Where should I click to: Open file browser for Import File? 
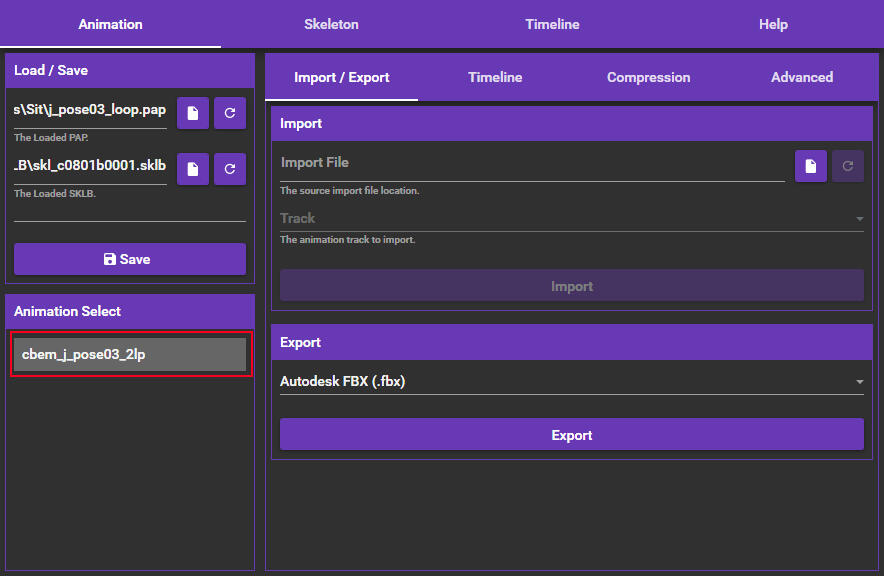(x=811, y=166)
